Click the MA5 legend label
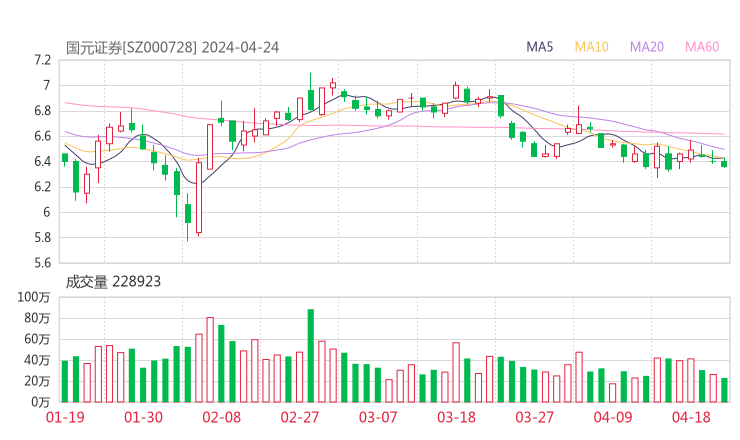Screen dimensions: 740x440 point(539,47)
